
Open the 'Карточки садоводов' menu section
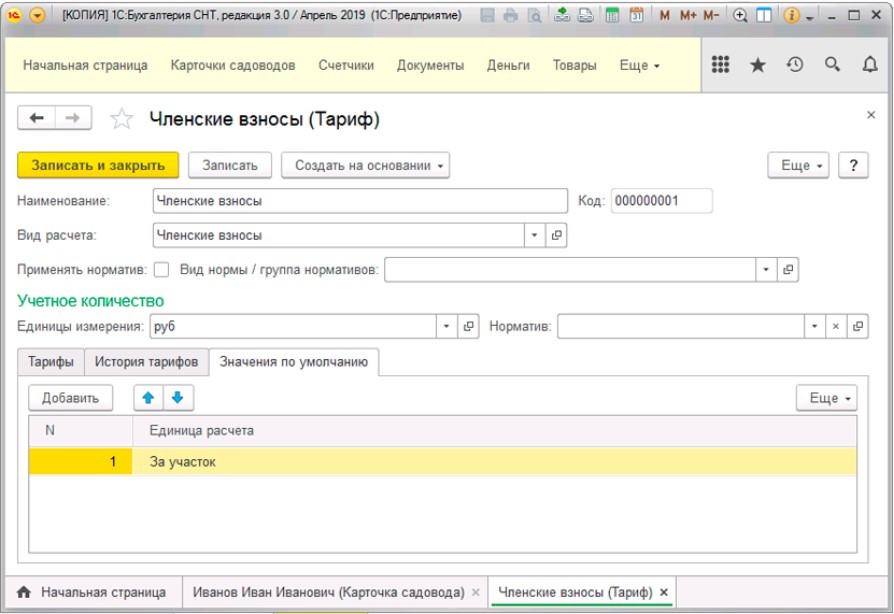tap(233, 65)
